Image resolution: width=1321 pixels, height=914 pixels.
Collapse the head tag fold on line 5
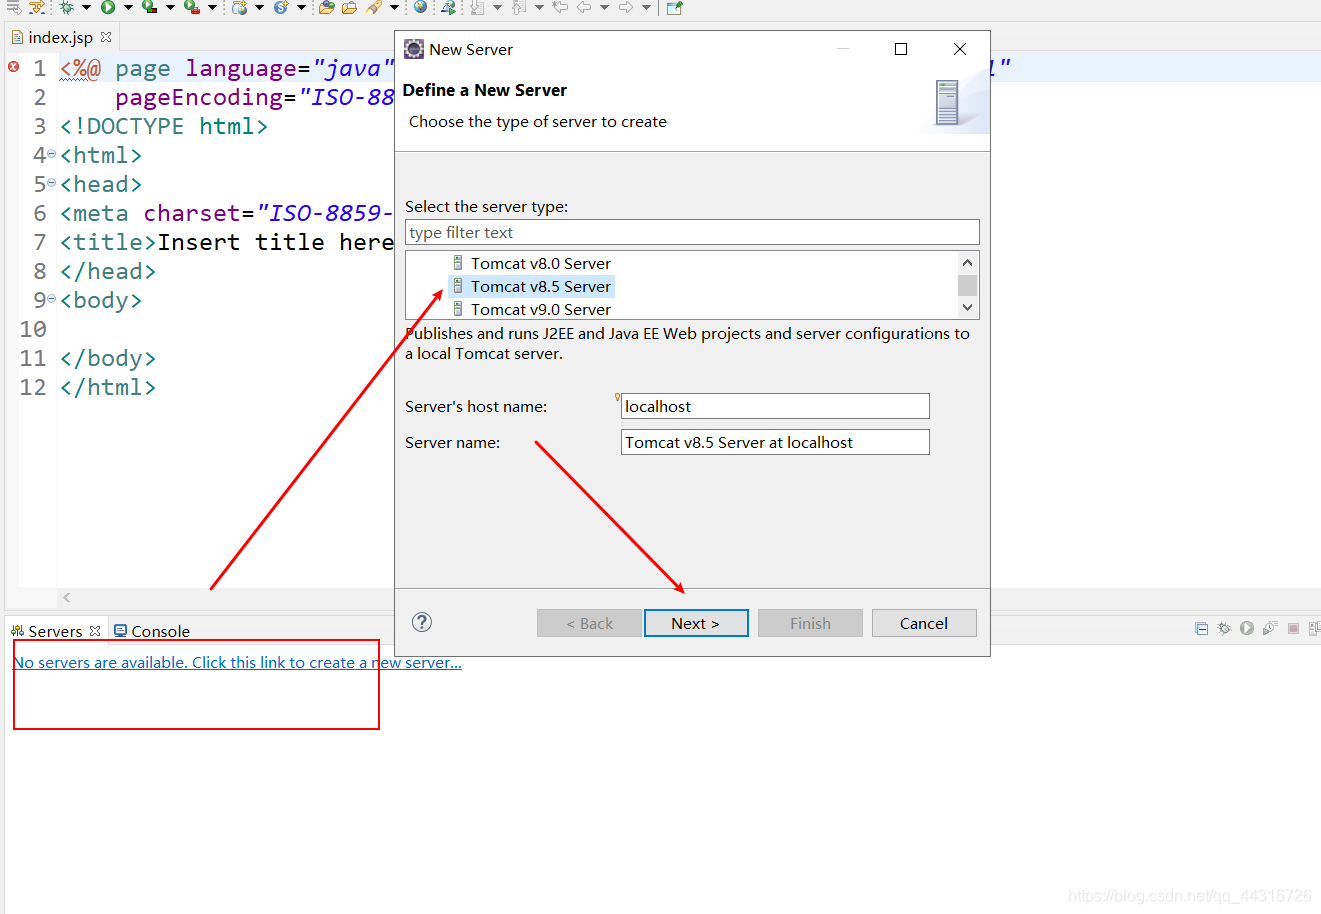tap(52, 183)
